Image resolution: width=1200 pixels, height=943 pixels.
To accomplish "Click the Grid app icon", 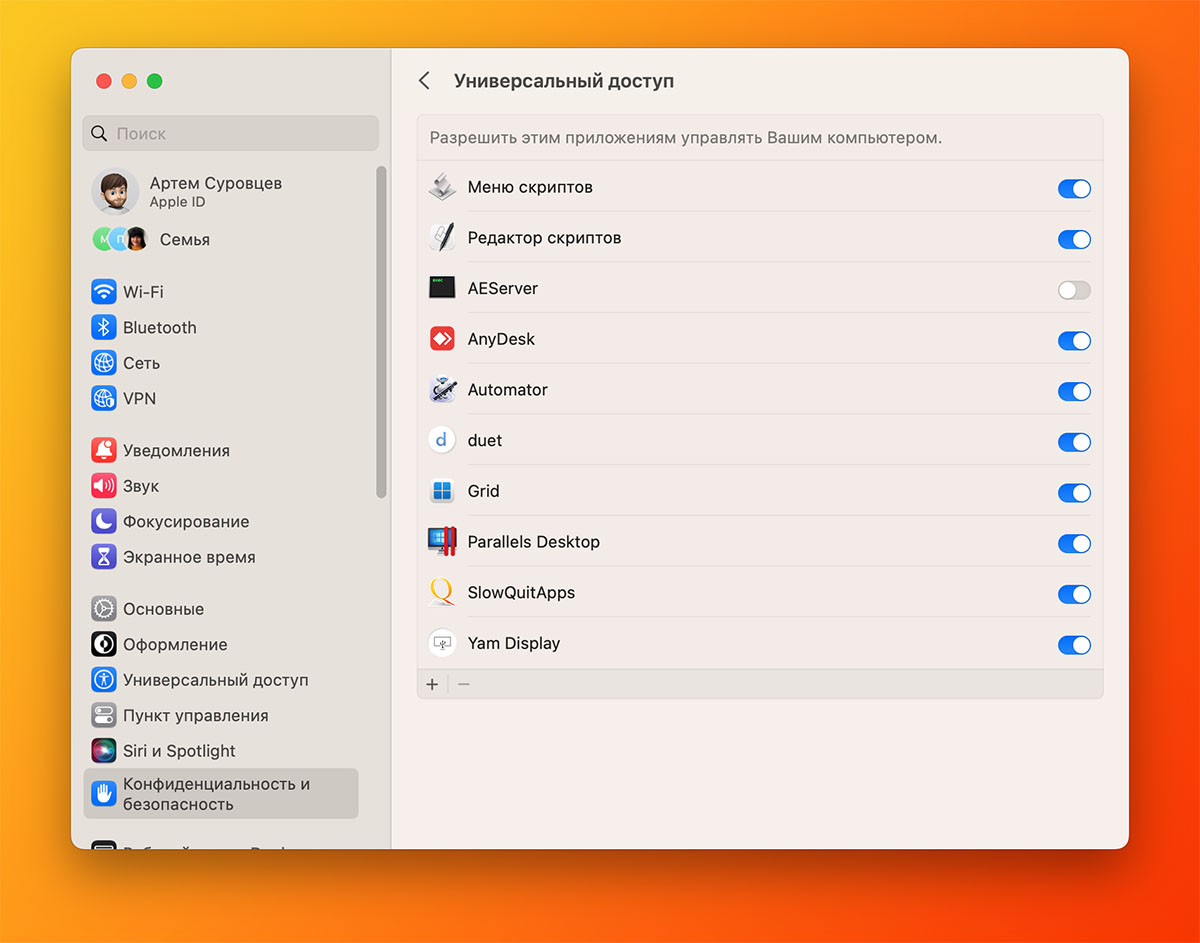I will click(442, 491).
